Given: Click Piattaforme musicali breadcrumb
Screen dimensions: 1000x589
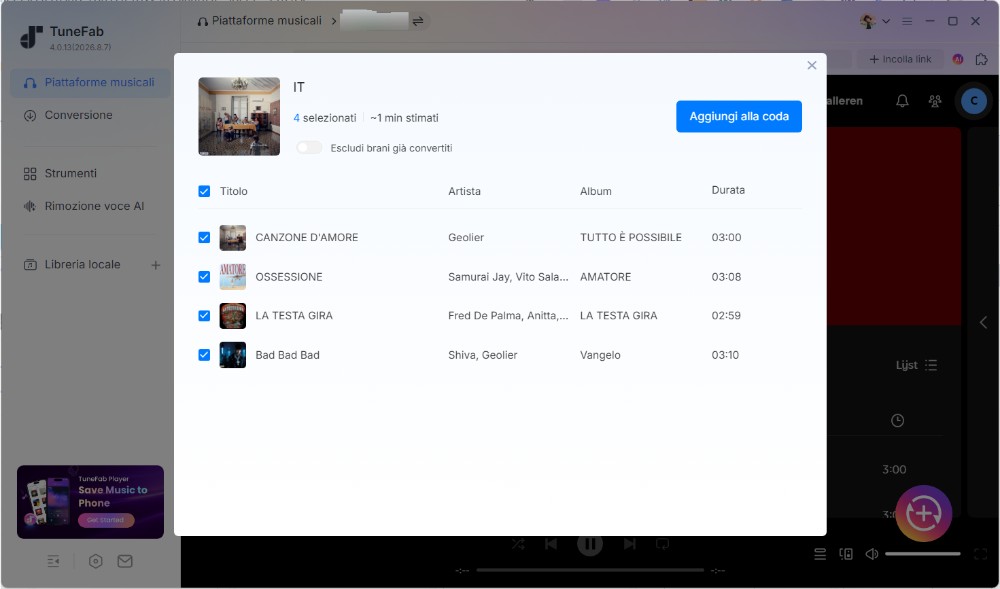Looking at the screenshot, I should (260, 21).
